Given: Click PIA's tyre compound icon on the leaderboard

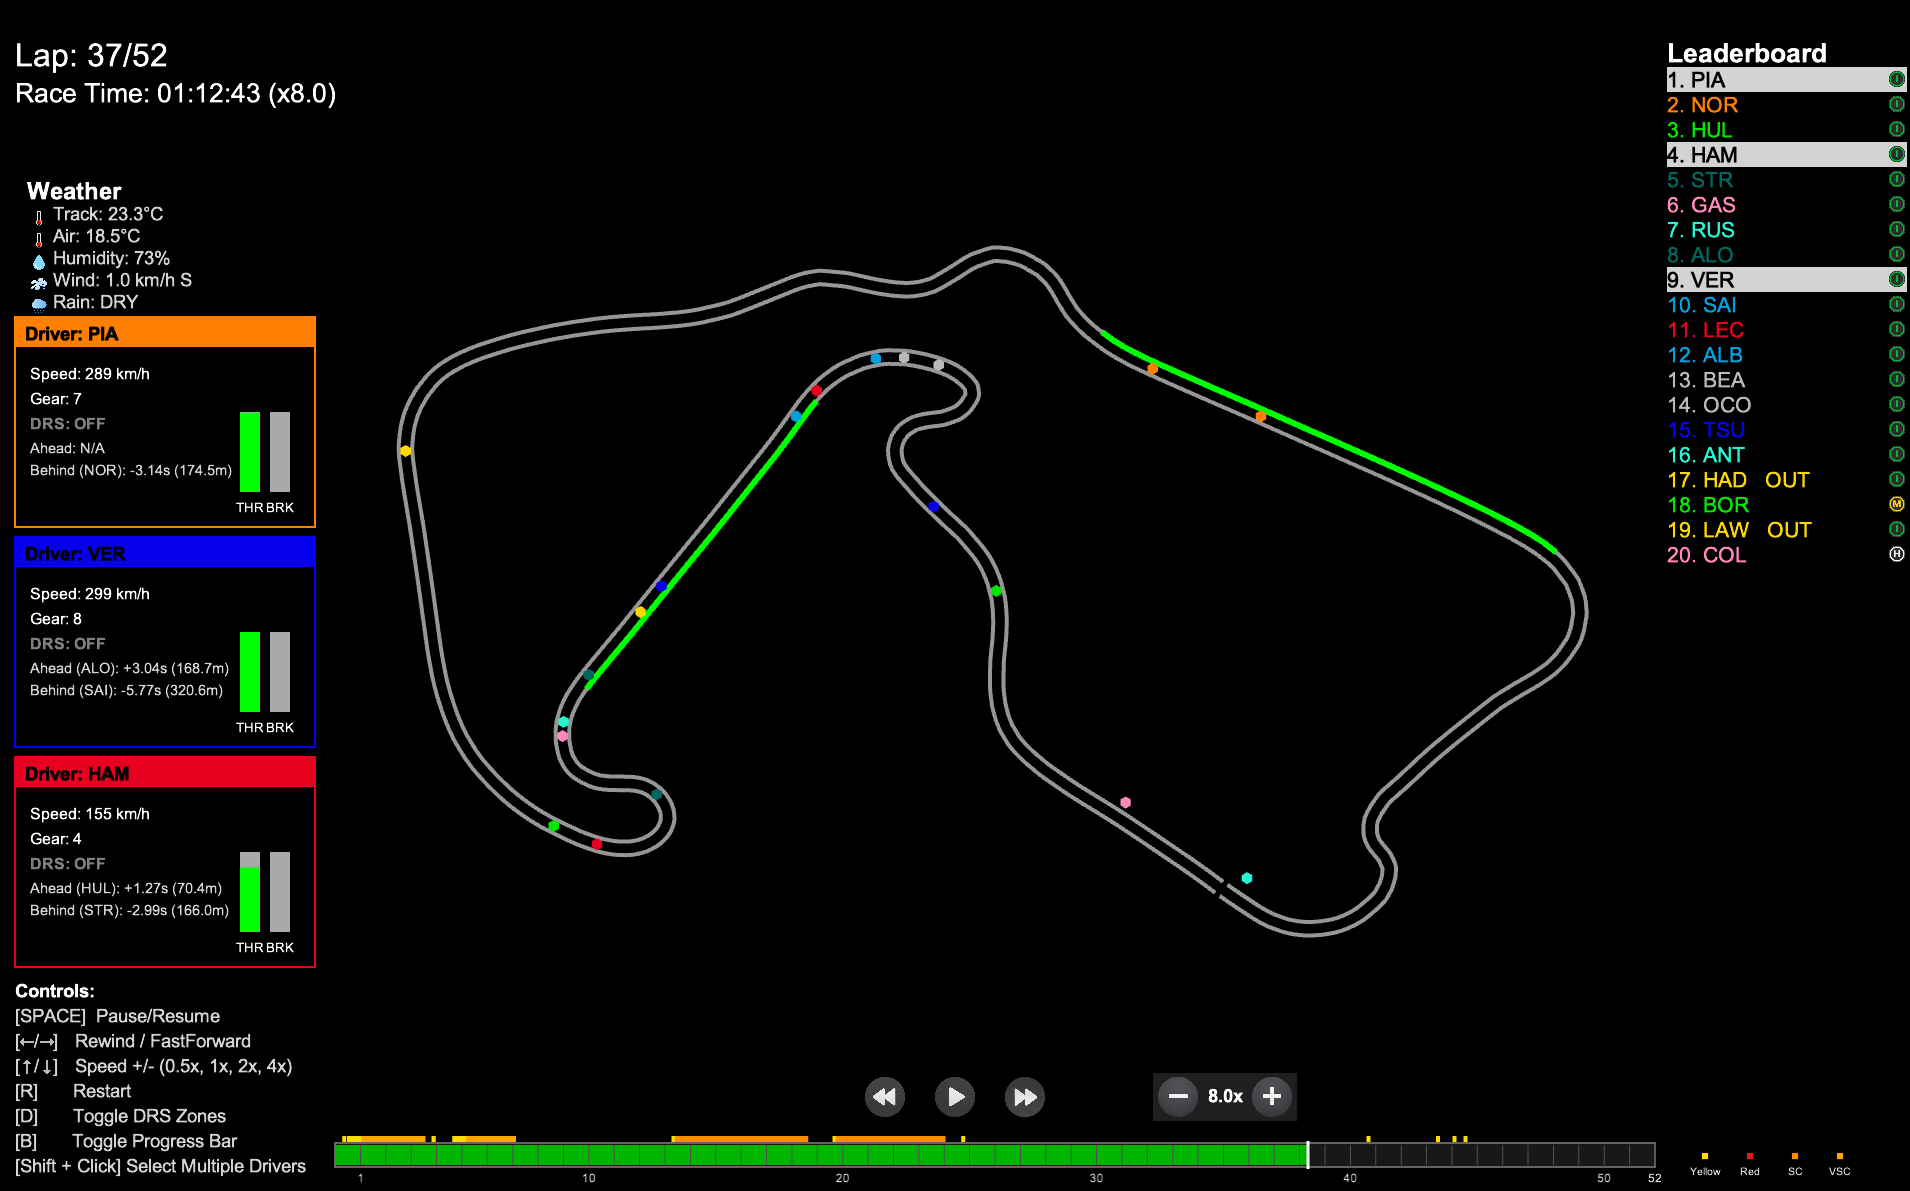Looking at the screenshot, I should tap(1896, 78).
